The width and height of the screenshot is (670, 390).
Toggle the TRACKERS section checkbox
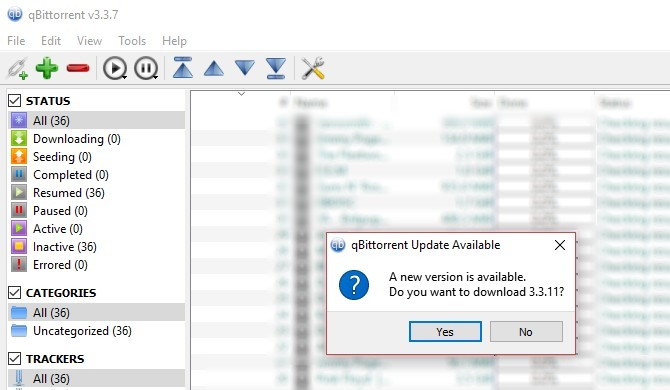click(15, 358)
